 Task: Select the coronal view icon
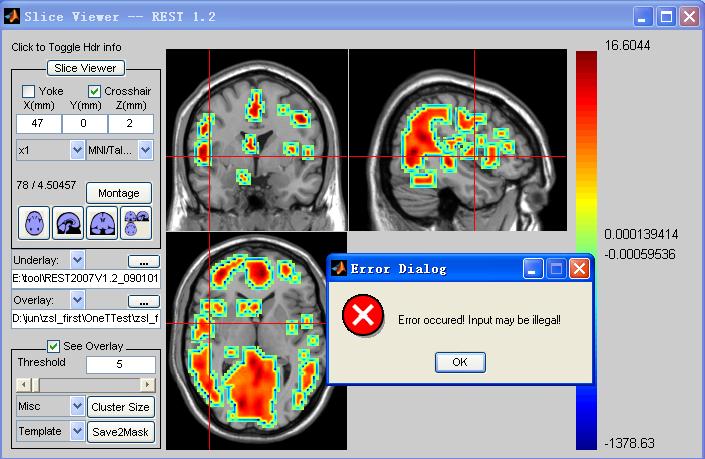tap(102, 223)
